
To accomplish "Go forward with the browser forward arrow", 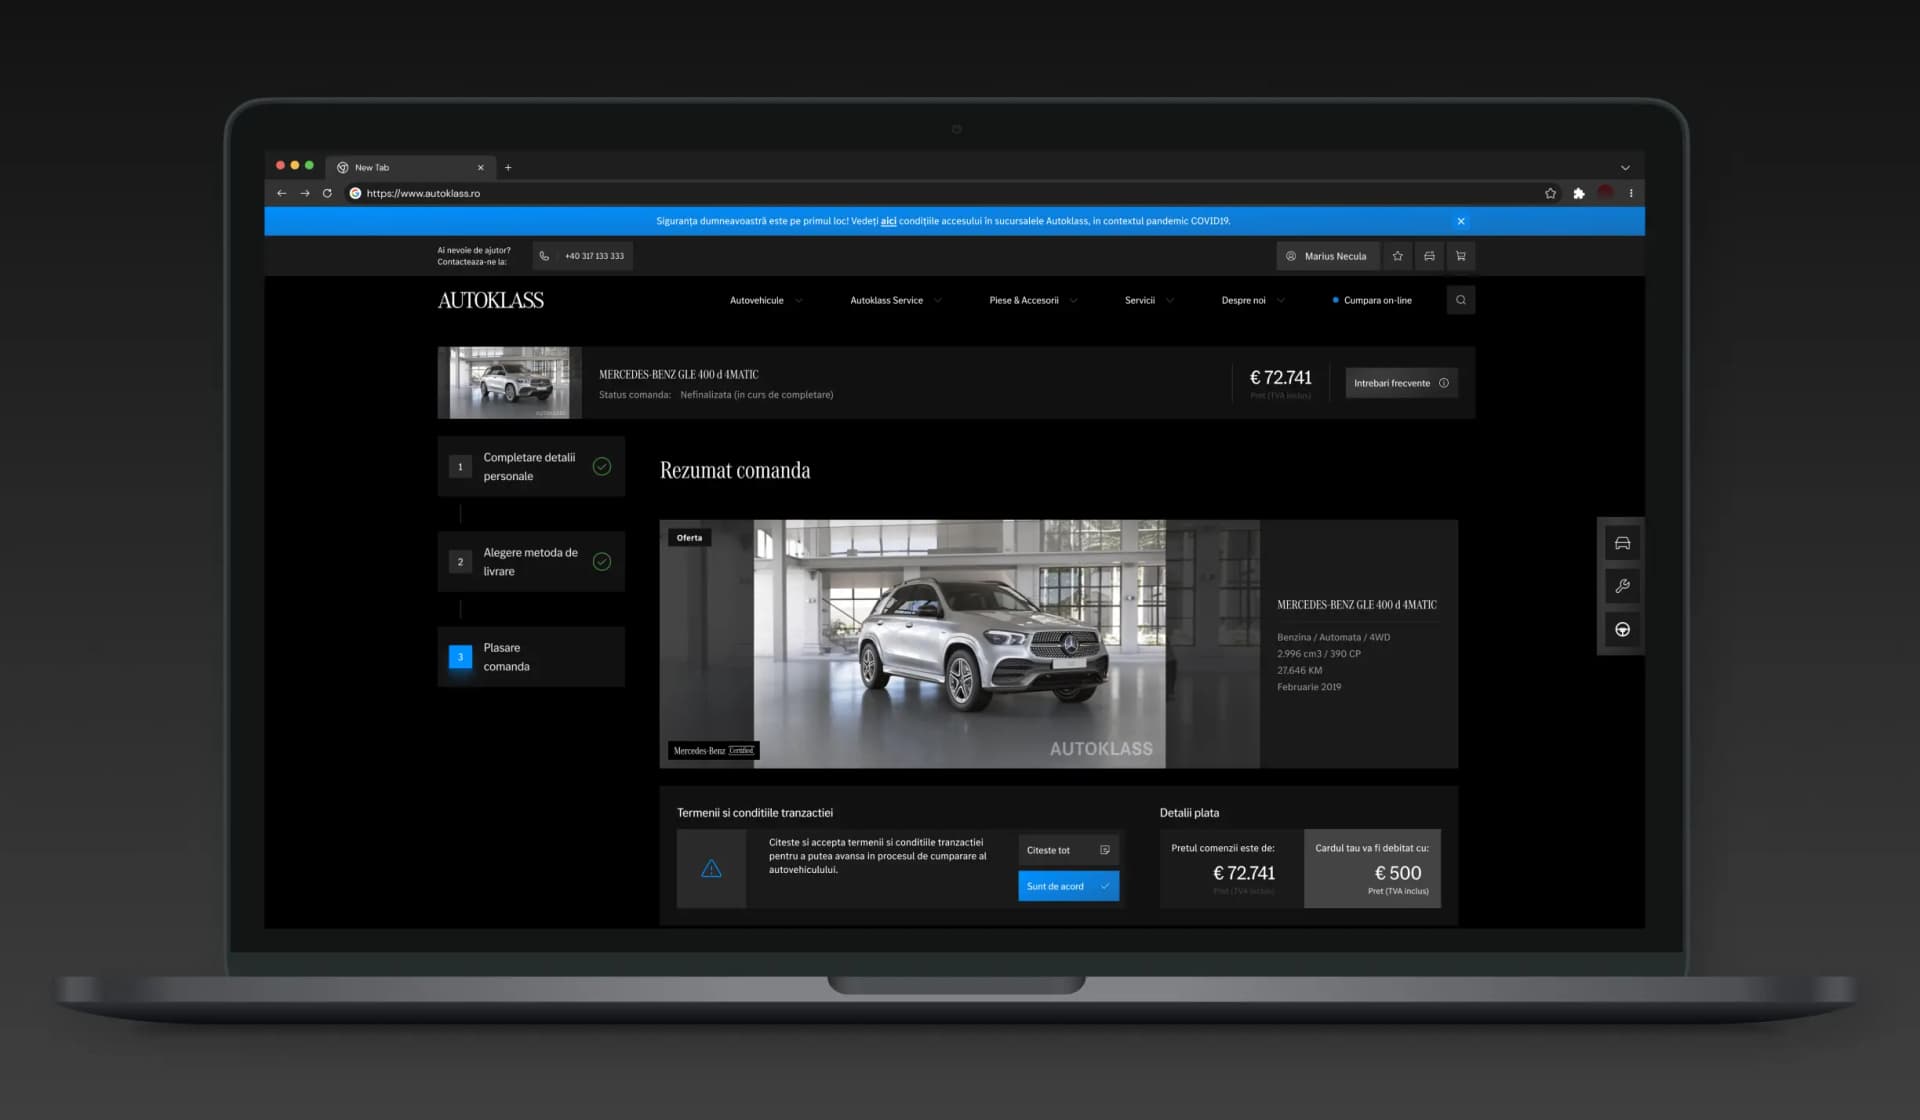I will pyautogui.click(x=305, y=193).
